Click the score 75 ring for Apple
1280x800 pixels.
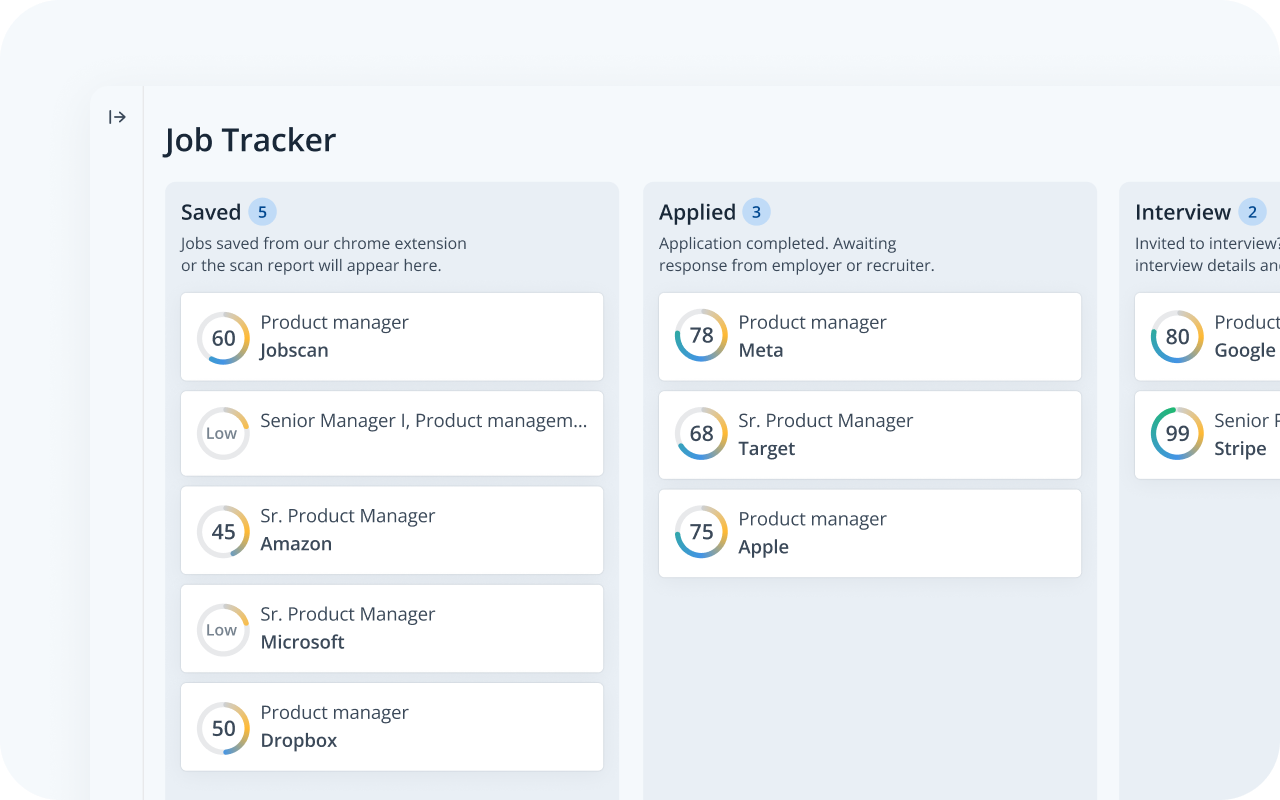701,531
